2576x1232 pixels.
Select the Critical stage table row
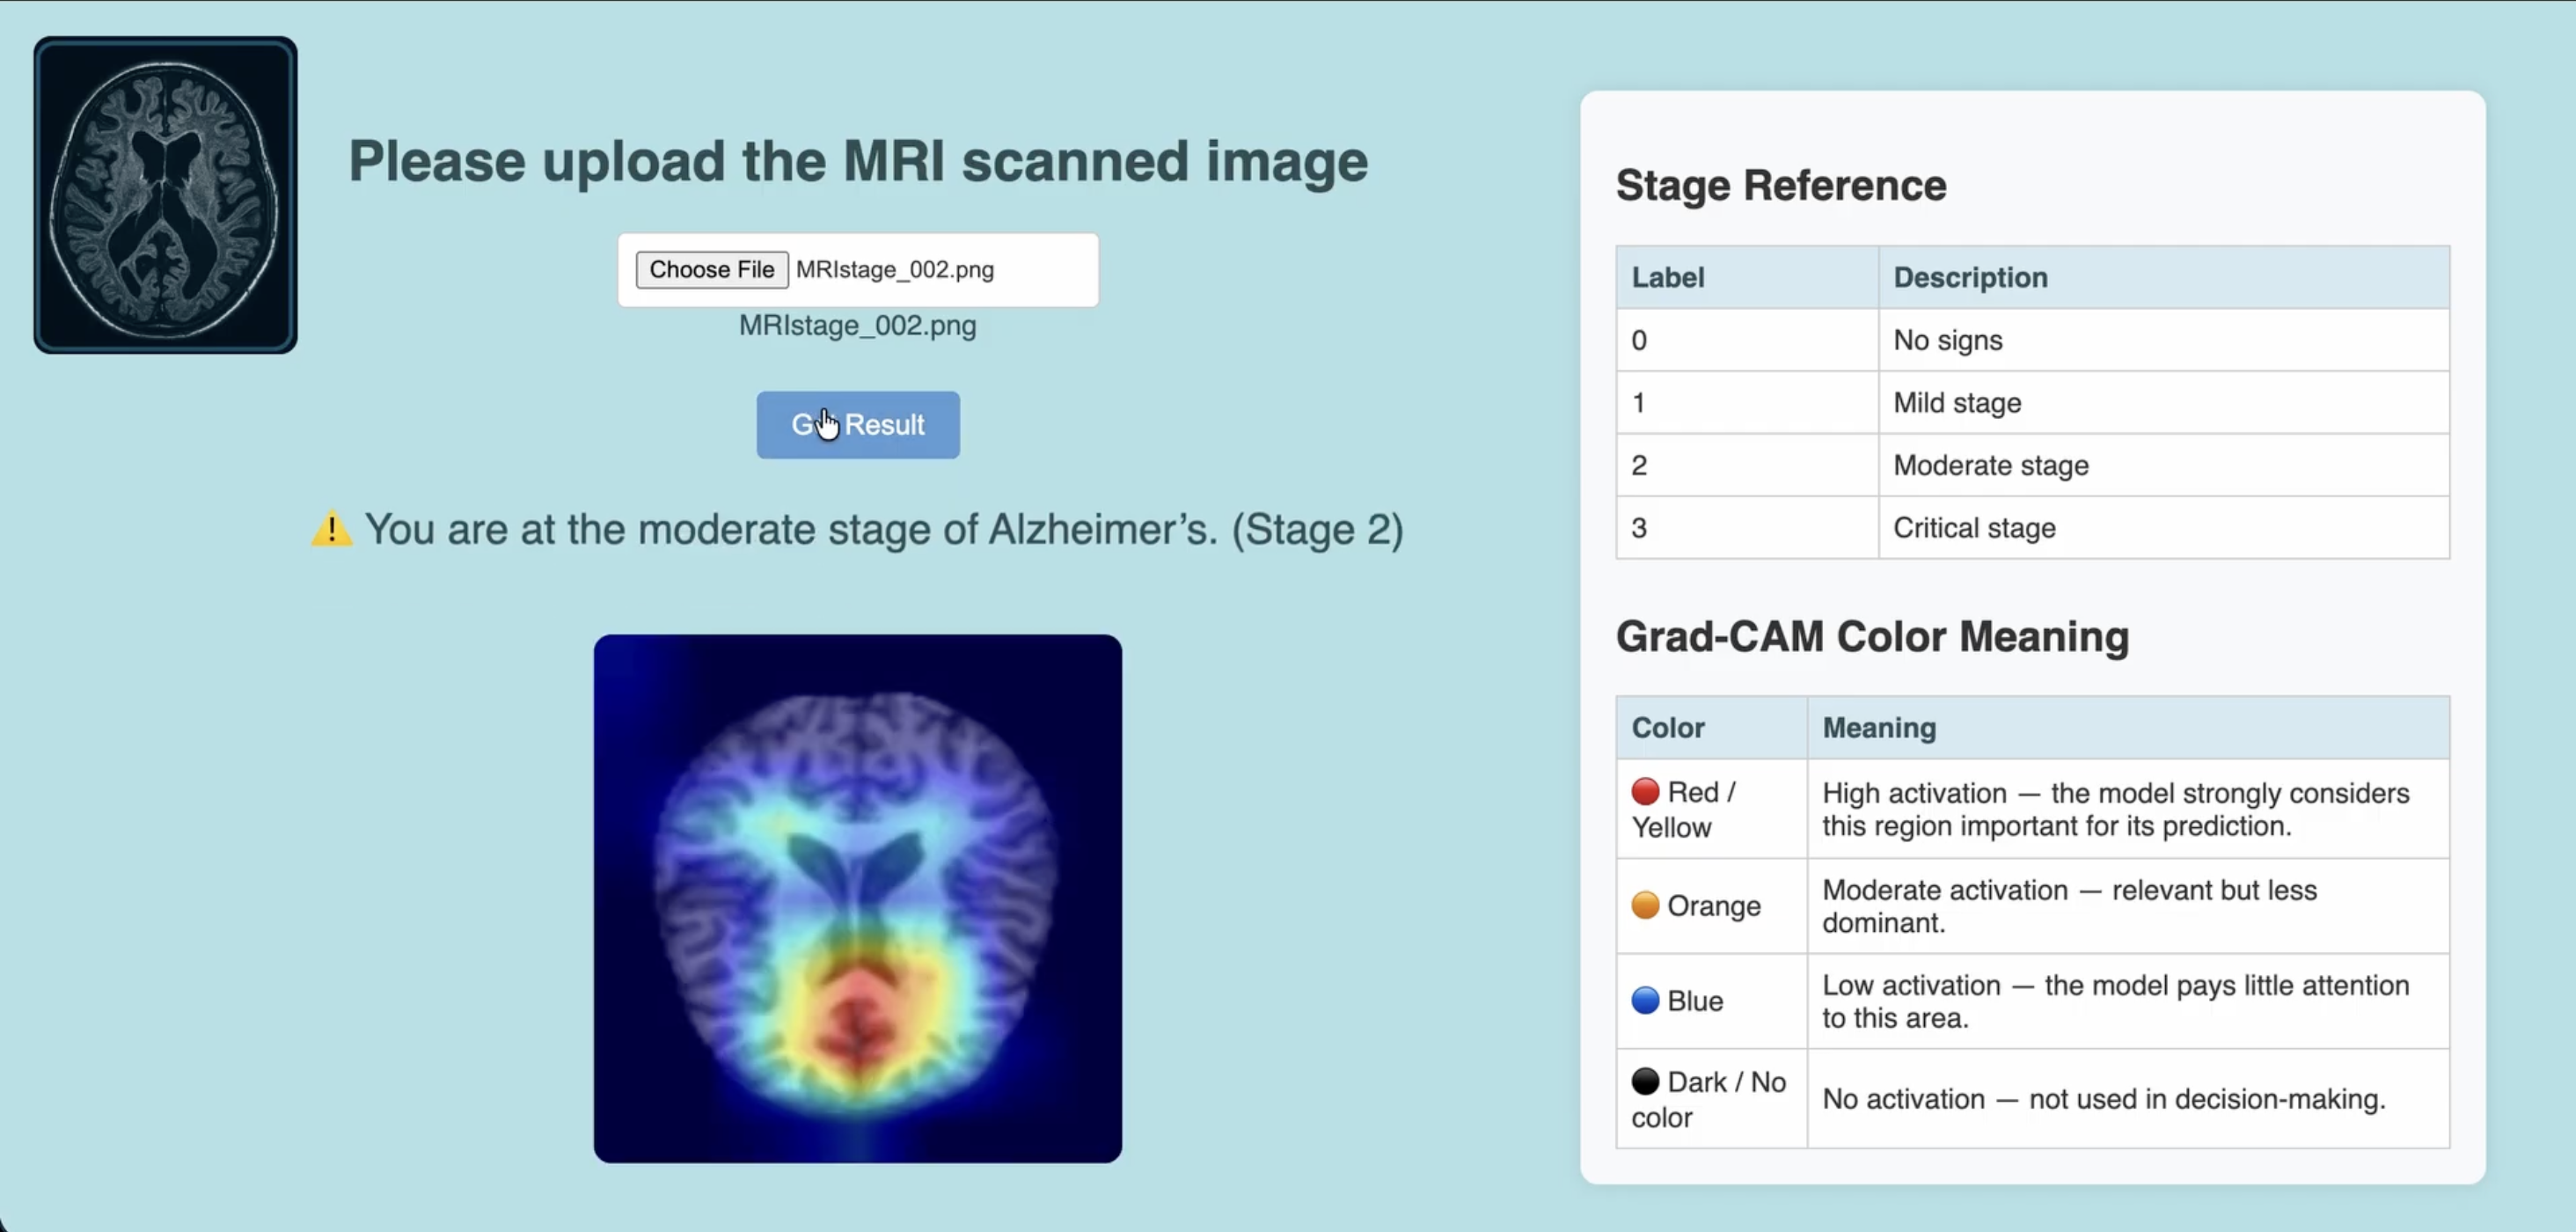[x=2031, y=528]
